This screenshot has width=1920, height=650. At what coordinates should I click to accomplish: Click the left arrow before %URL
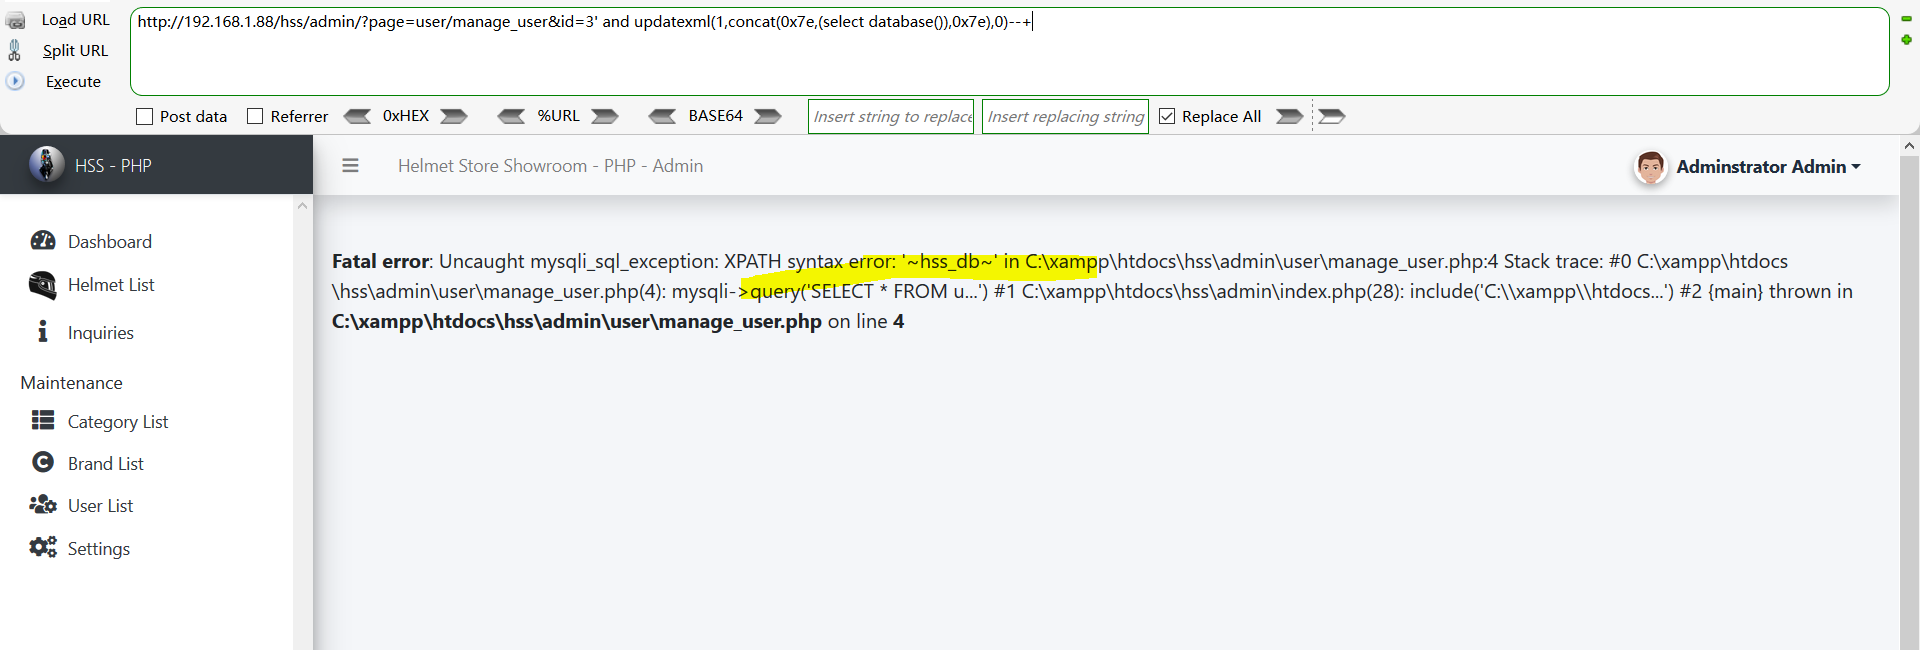pos(511,116)
